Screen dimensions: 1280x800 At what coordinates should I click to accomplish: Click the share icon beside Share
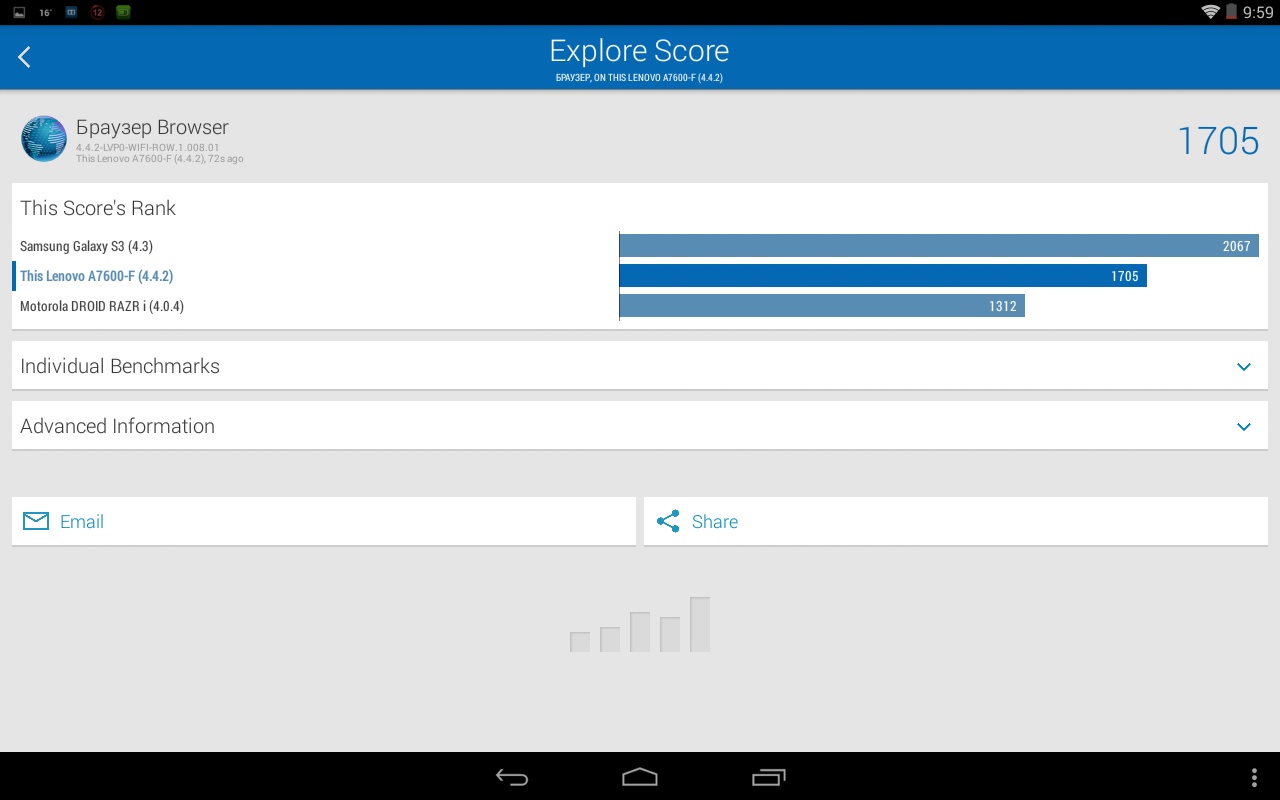(668, 521)
